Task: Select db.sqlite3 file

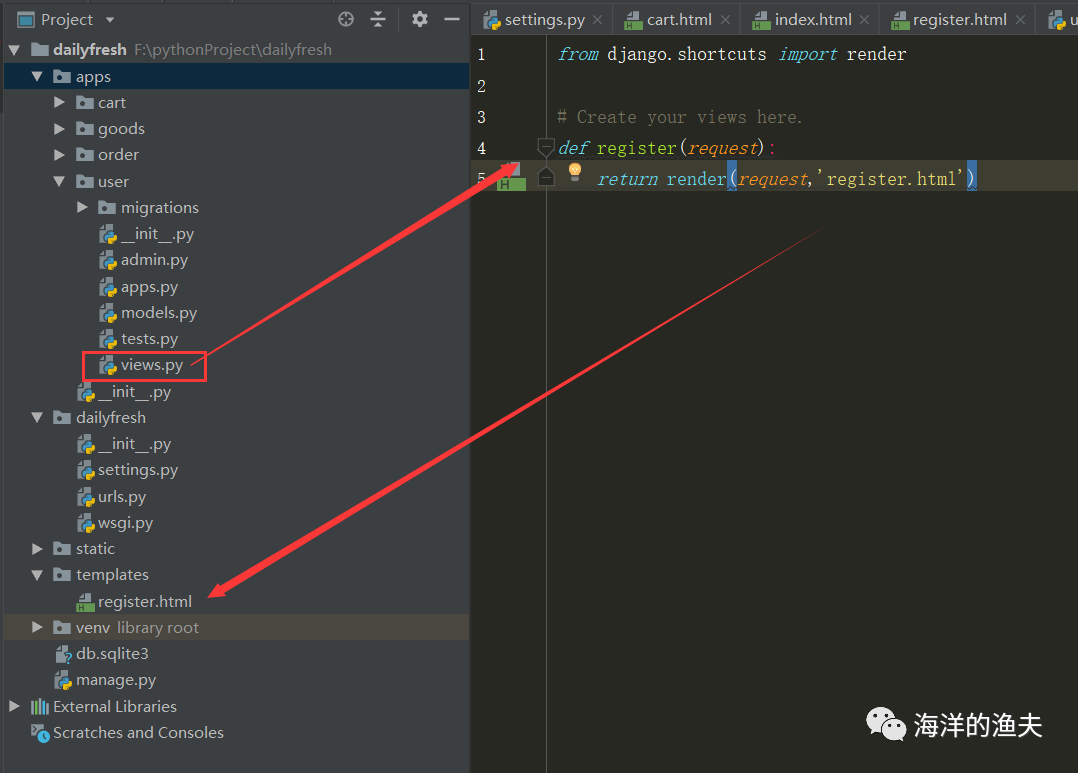Action: click(x=112, y=653)
